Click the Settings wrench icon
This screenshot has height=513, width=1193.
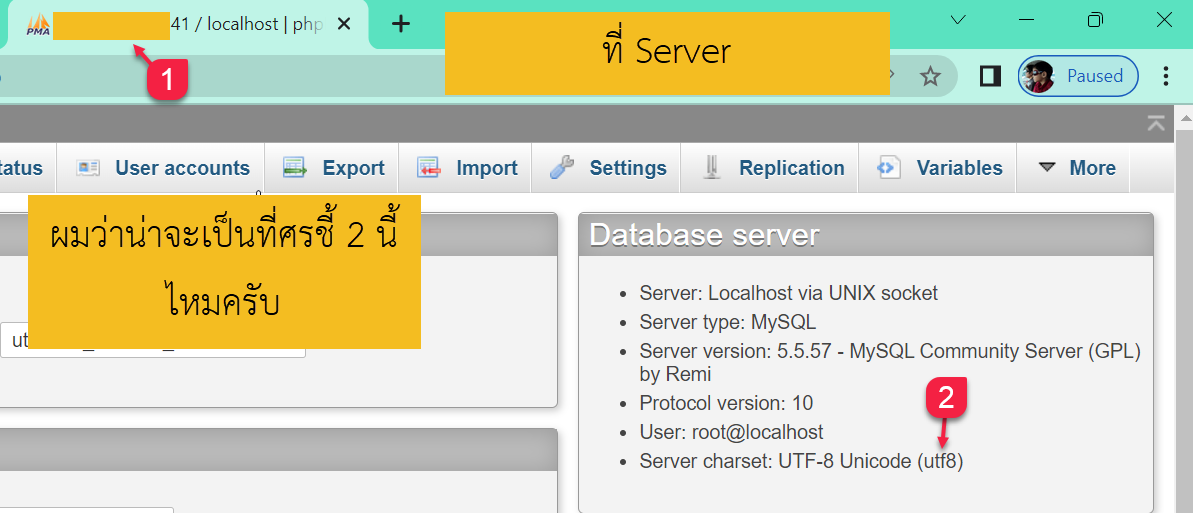pos(562,168)
